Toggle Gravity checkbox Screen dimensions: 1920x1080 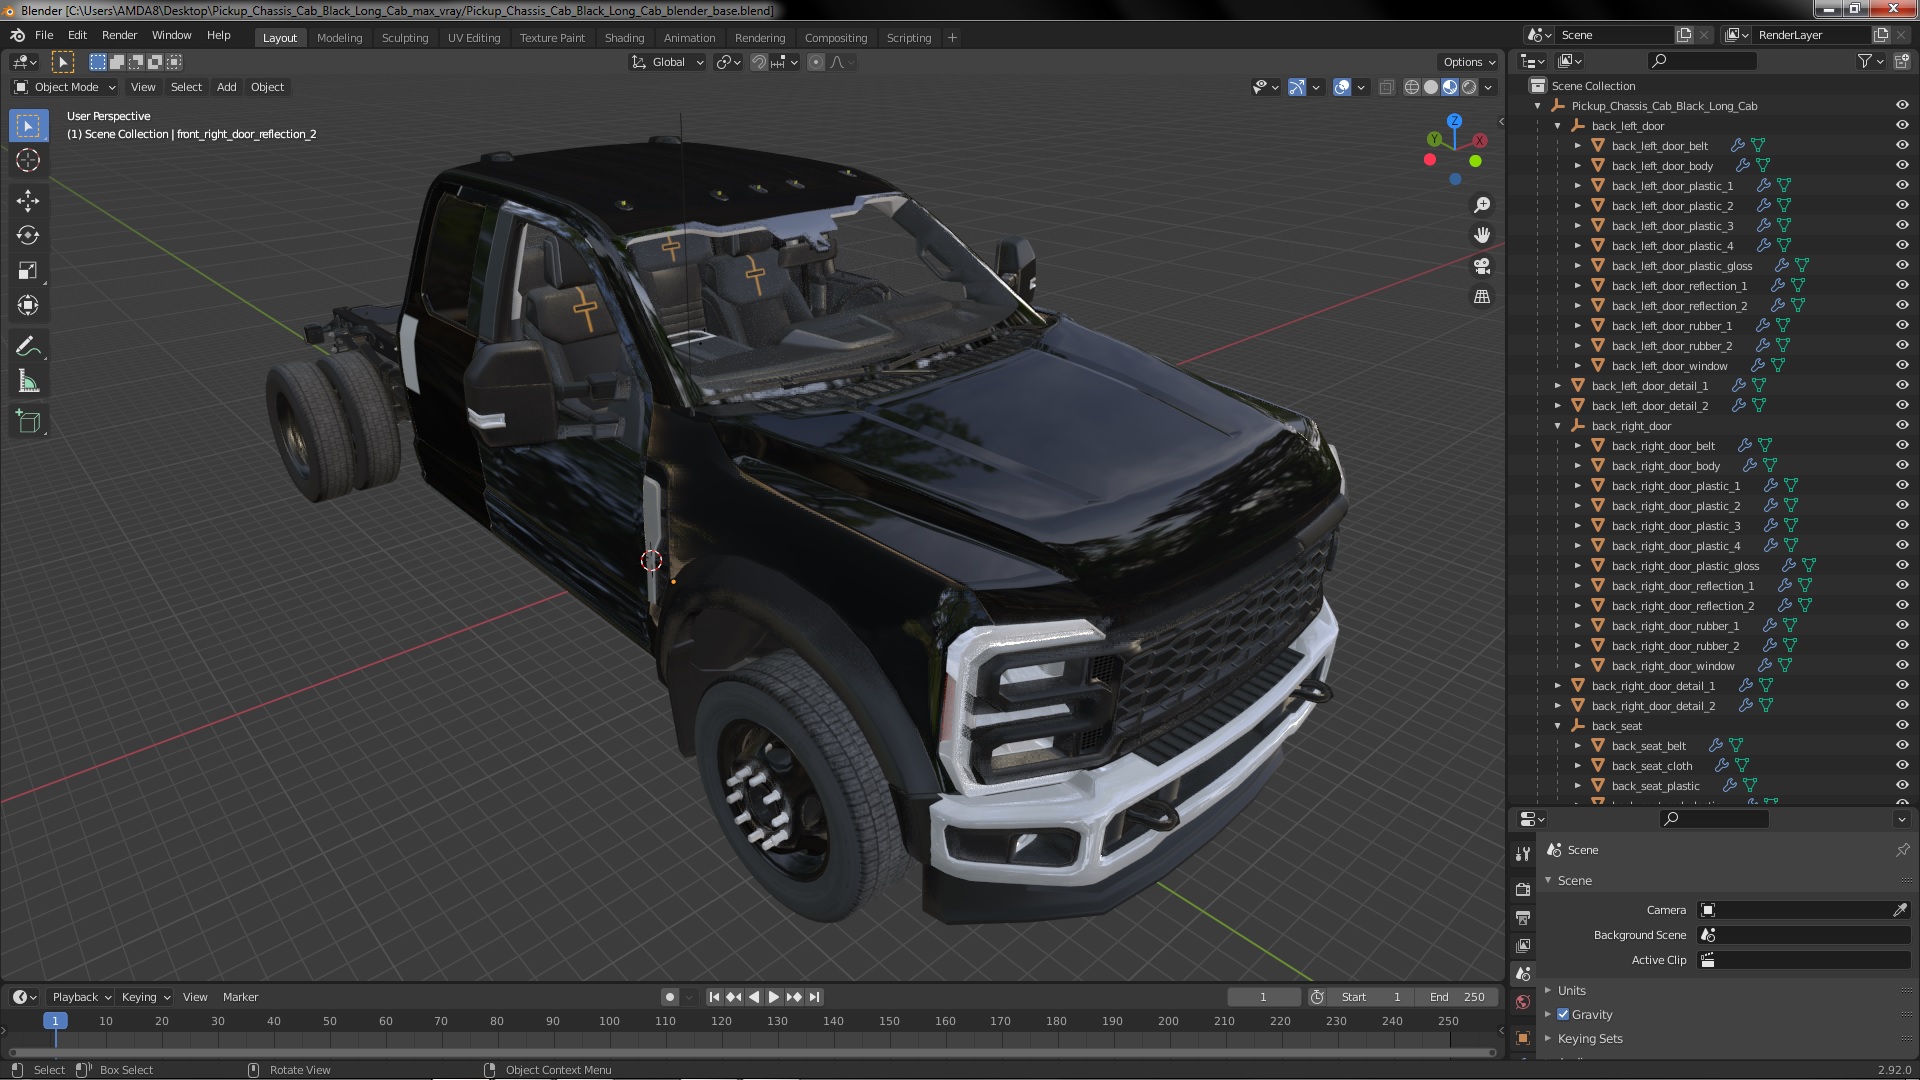click(x=1563, y=1014)
